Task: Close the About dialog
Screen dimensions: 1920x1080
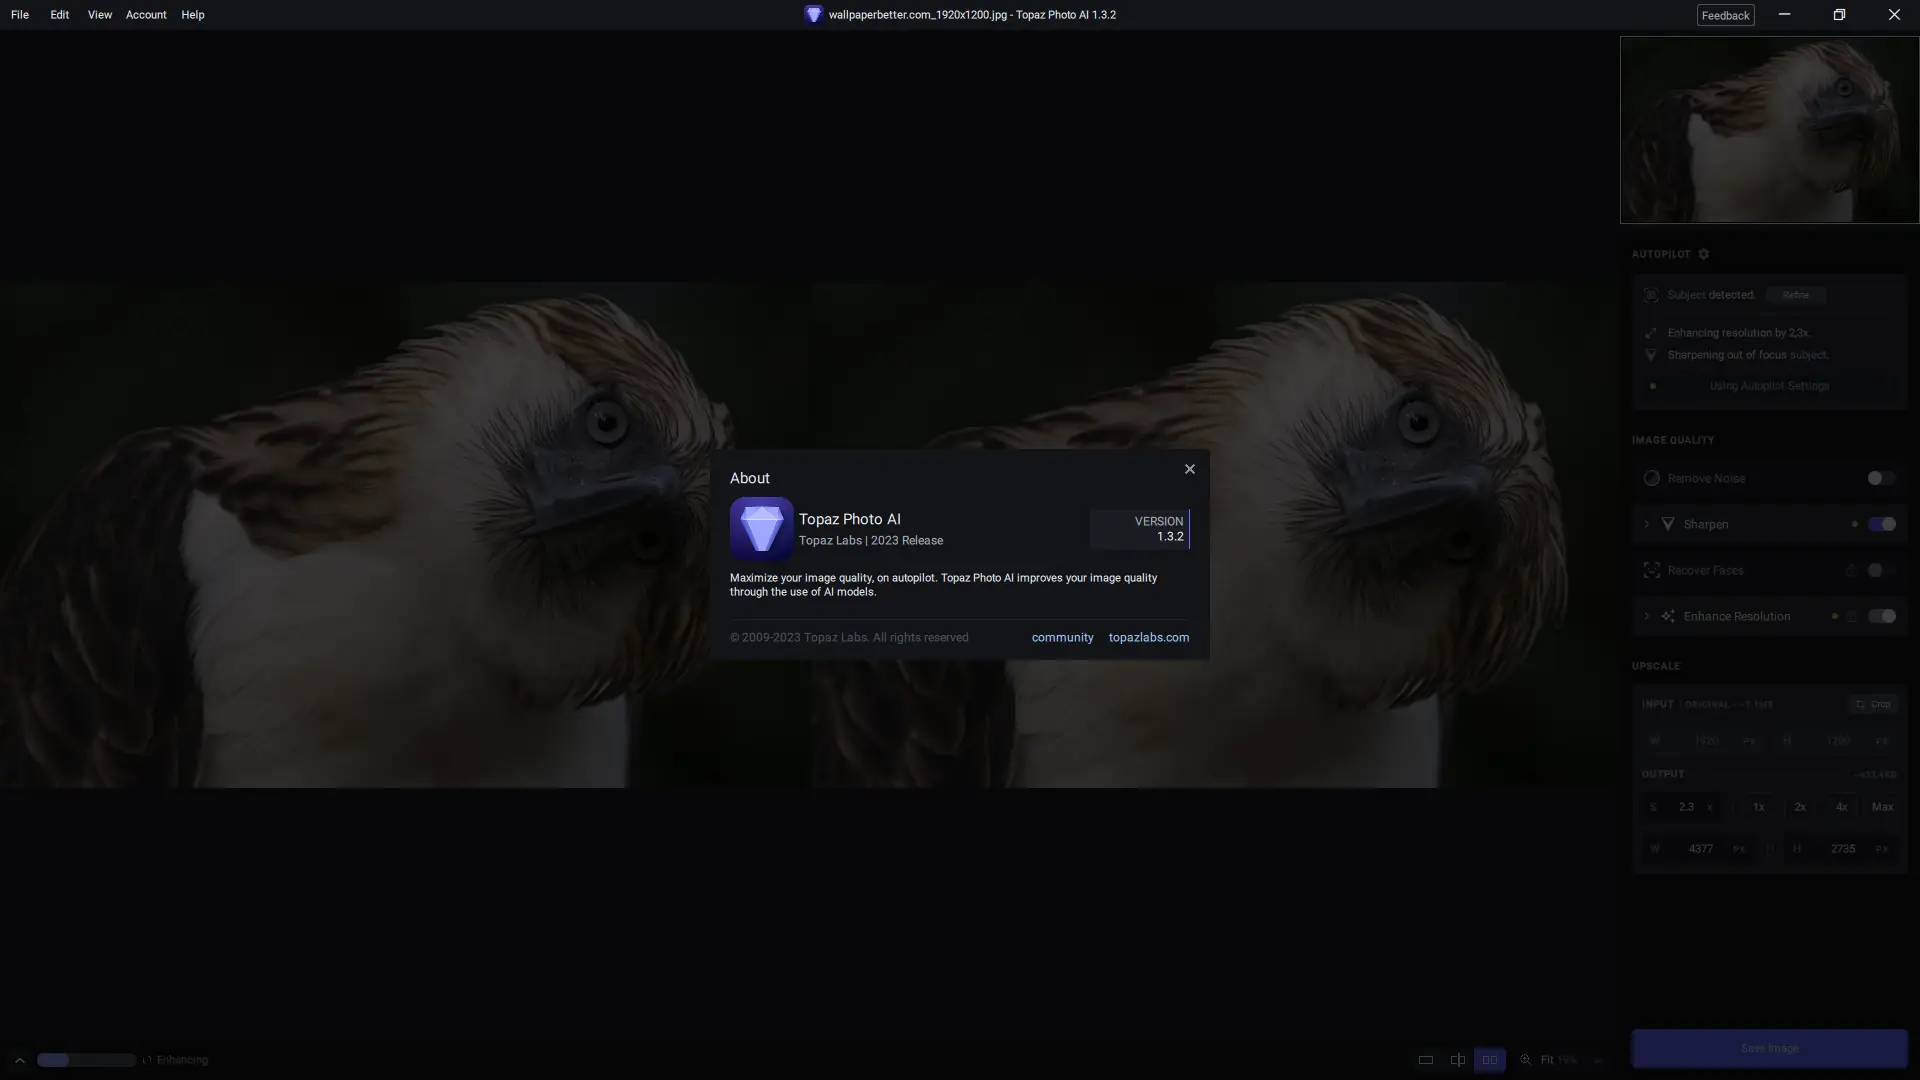Action: pos(1190,469)
